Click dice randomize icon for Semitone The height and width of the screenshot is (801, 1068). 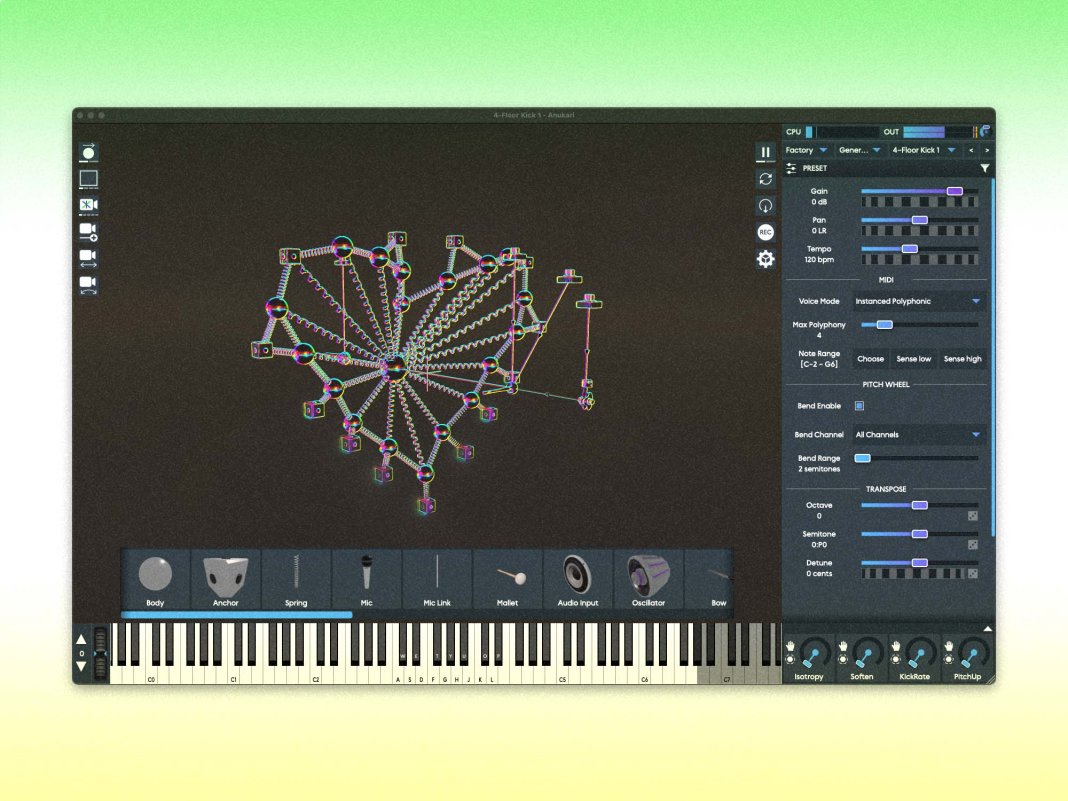(973, 544)
